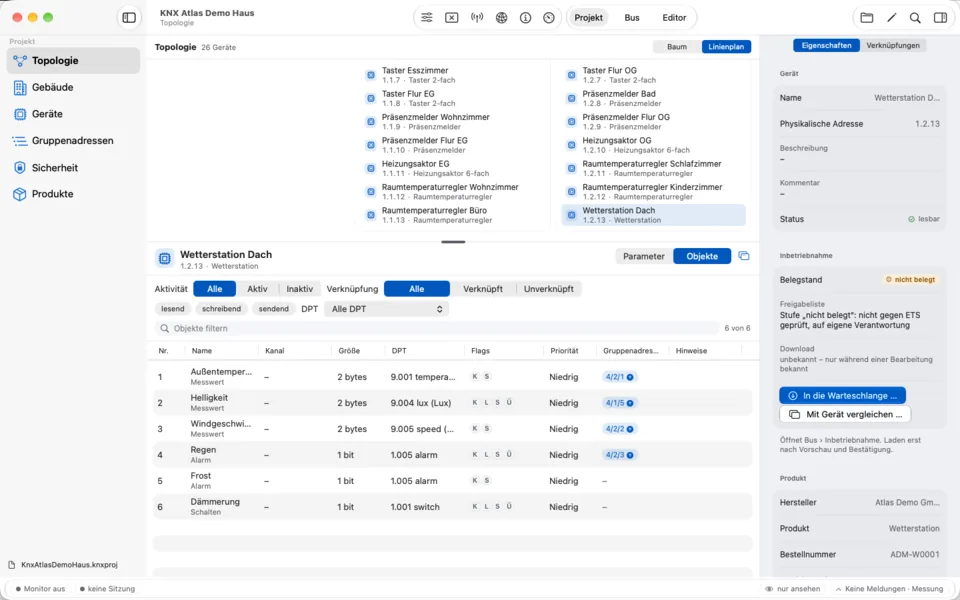
Task: Open the 4/2/1 group address badge
Action: coord(619,377)
